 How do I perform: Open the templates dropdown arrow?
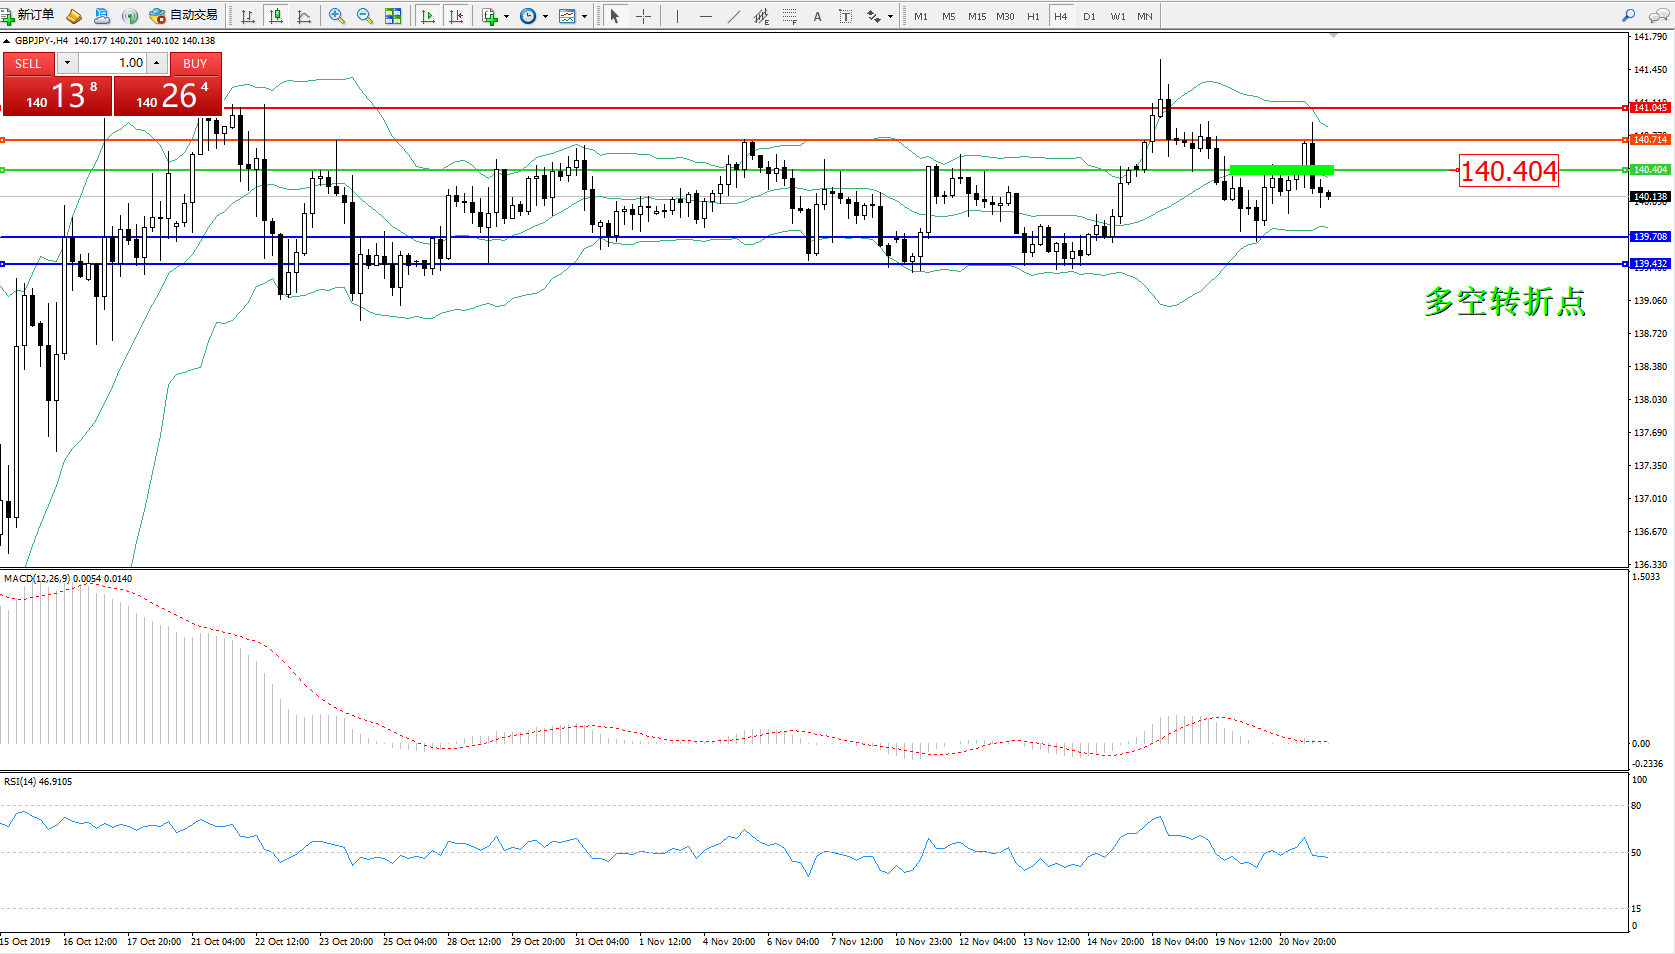click(x=584, y=16)
